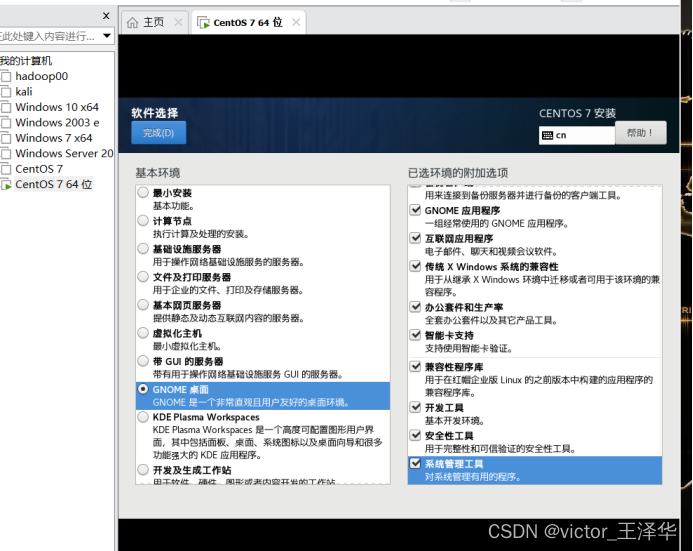Screen dimensions: 693x551
Task: Select CentOS 7 64 位 in the library
Action: [53, 184]
